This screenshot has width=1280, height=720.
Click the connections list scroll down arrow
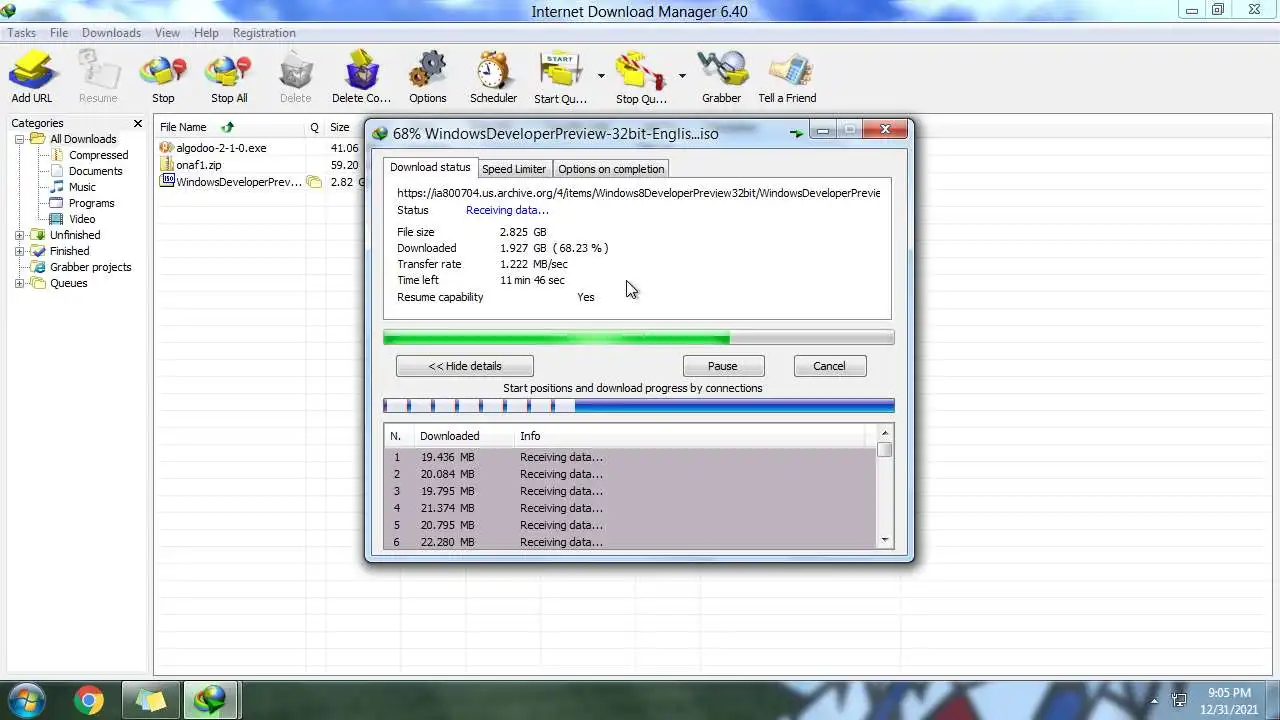pyautogui.click(x=884, y=541)
